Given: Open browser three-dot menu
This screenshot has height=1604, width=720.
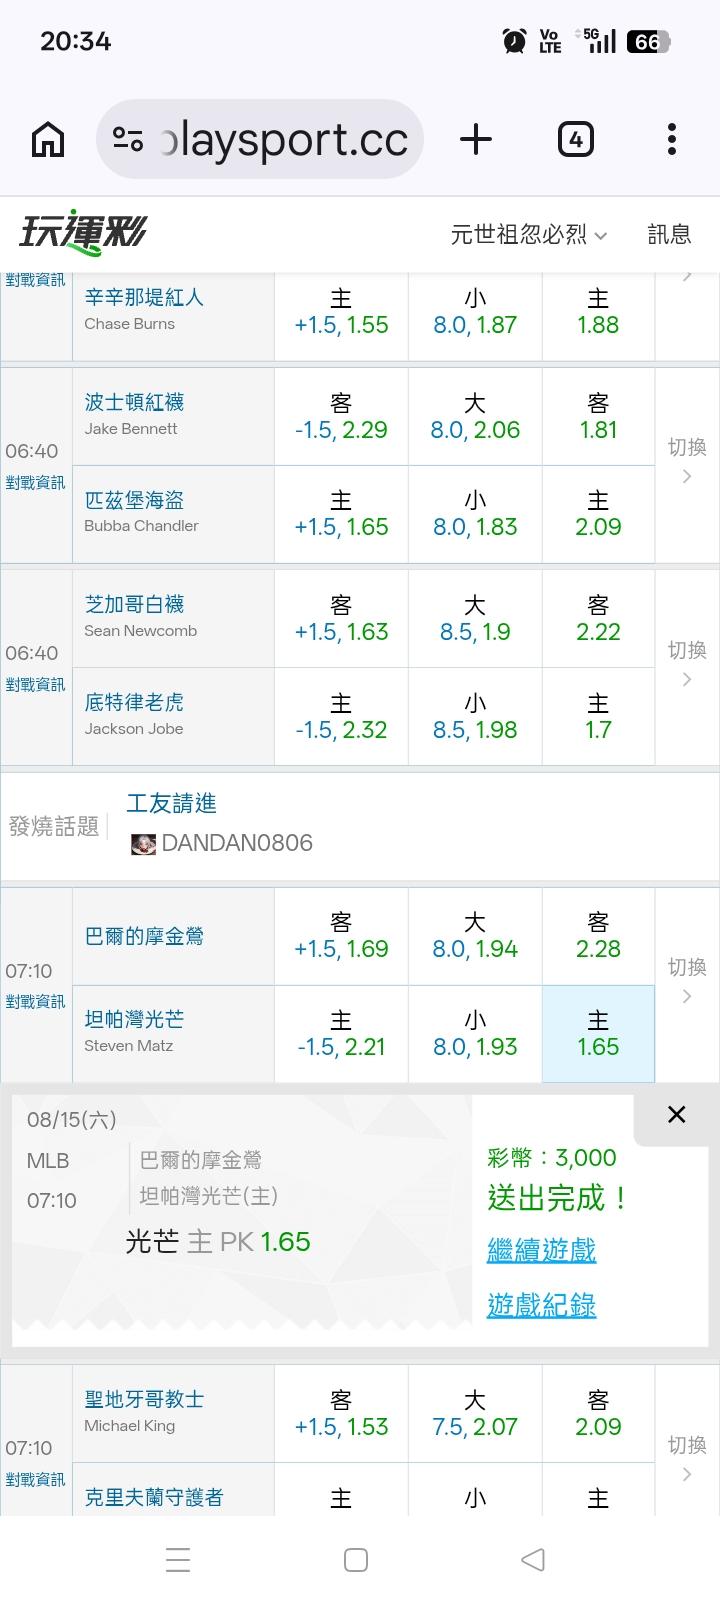Looking at the screenshot, I should coord(672,139).
